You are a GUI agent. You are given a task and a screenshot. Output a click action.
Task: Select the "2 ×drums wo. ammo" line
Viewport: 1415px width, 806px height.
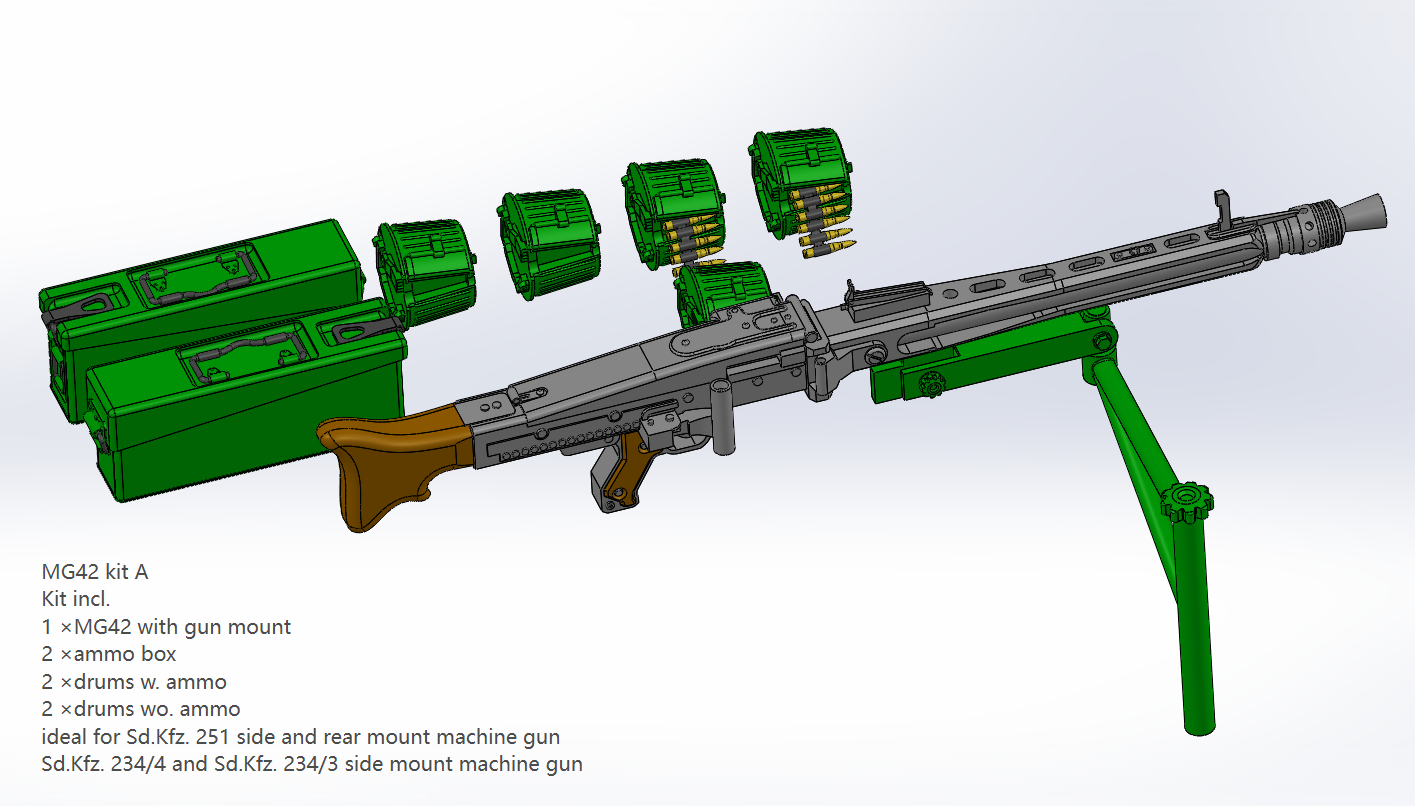click(141, 709)
